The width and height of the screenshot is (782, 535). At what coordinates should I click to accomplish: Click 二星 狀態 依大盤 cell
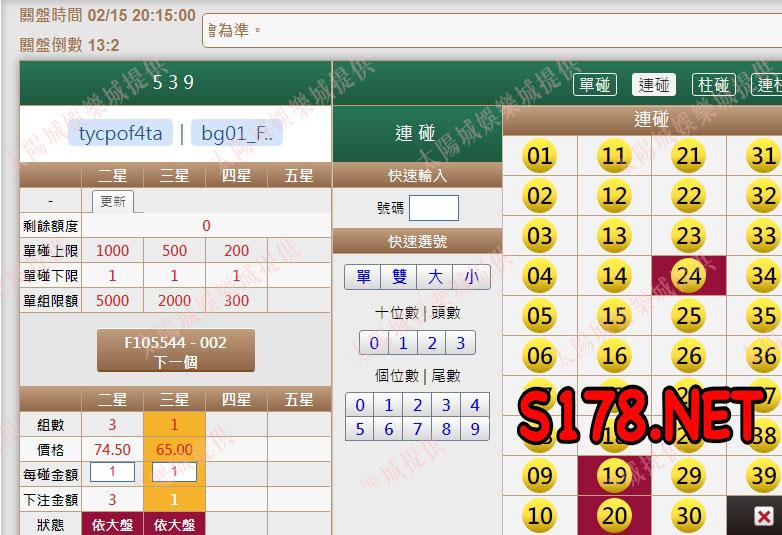pos(112,524)
